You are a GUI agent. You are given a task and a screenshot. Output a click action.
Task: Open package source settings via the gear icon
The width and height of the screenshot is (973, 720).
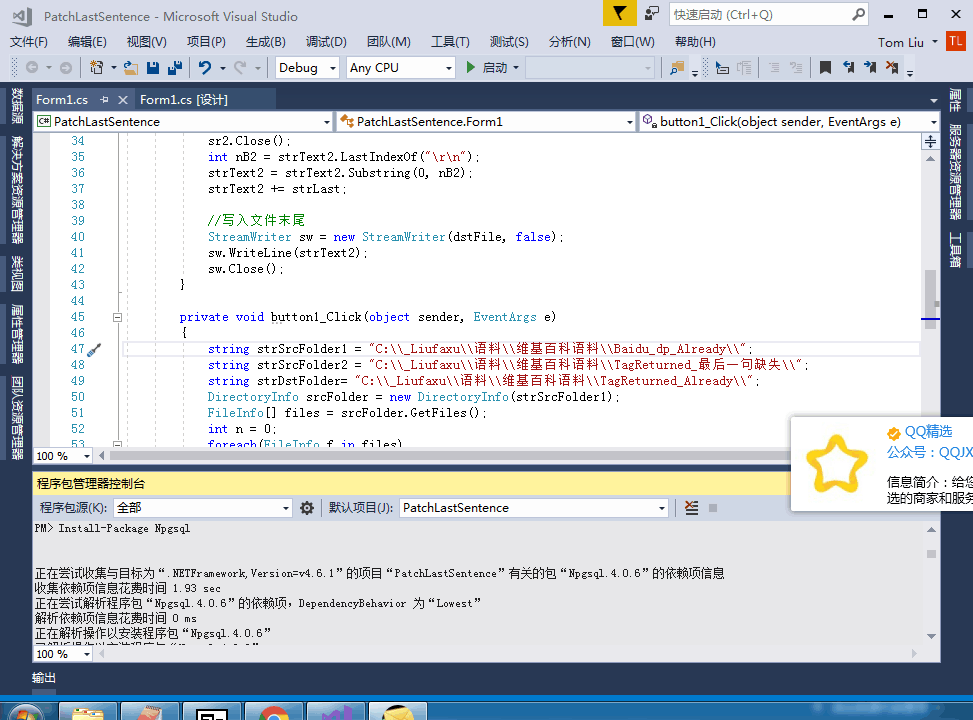click(307, 507)
